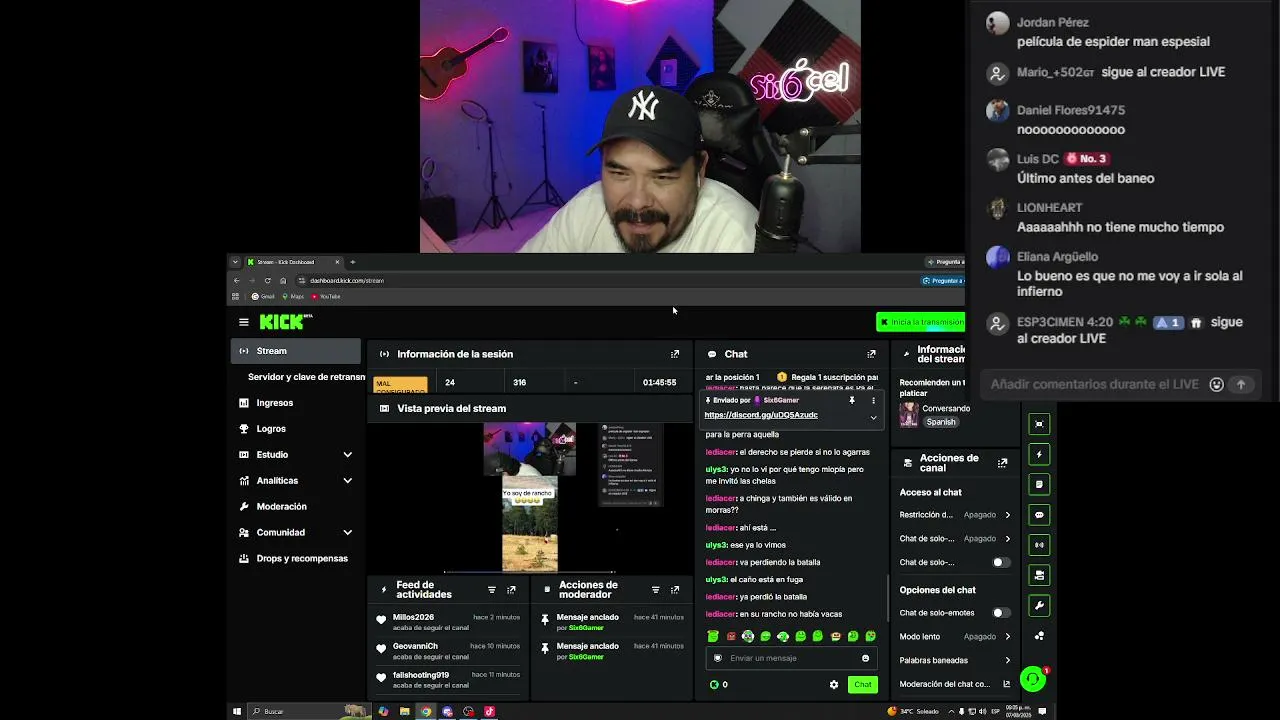Open the Maps bookmark

(x=293, y=297)
